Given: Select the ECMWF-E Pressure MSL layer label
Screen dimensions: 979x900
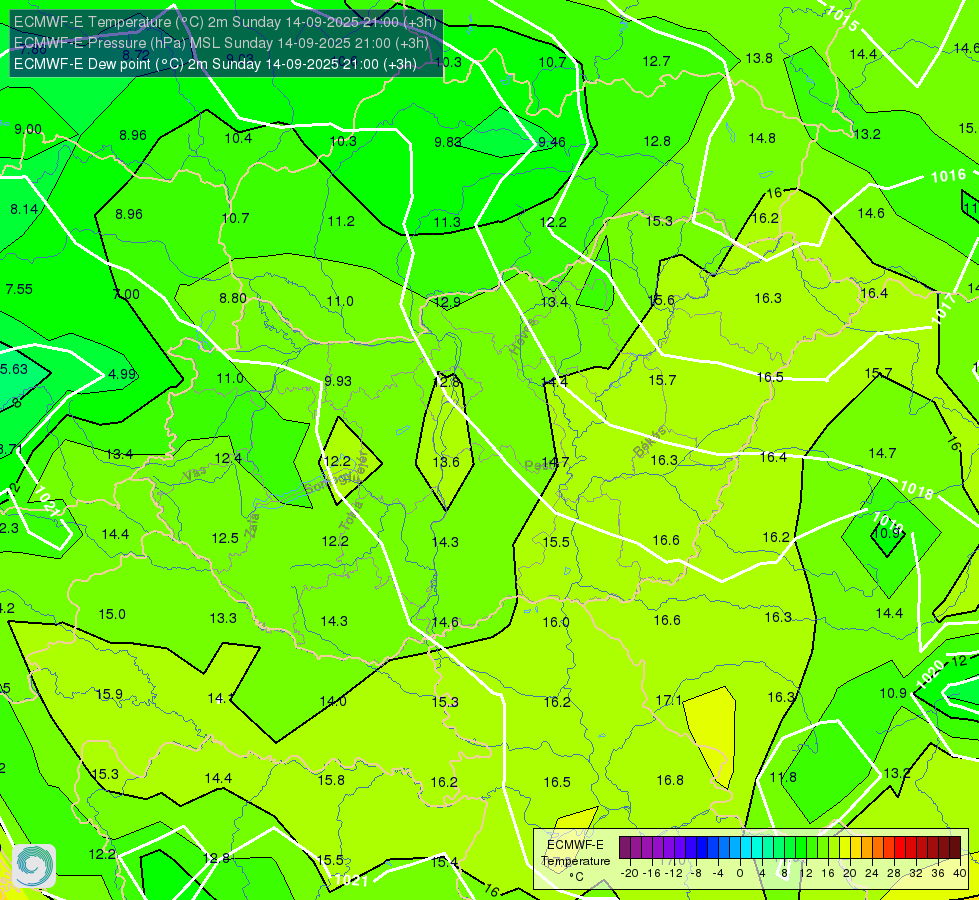Looking at the screenshot, I should point(221,42).
